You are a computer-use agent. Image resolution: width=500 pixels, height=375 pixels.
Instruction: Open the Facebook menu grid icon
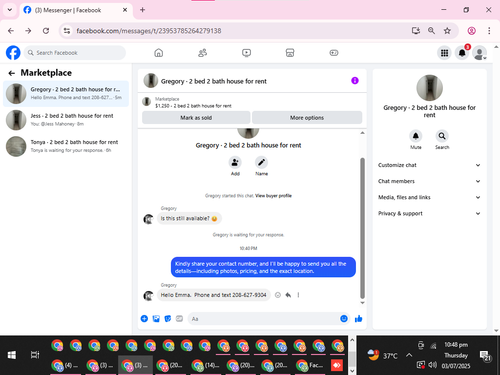coord(444,53)
